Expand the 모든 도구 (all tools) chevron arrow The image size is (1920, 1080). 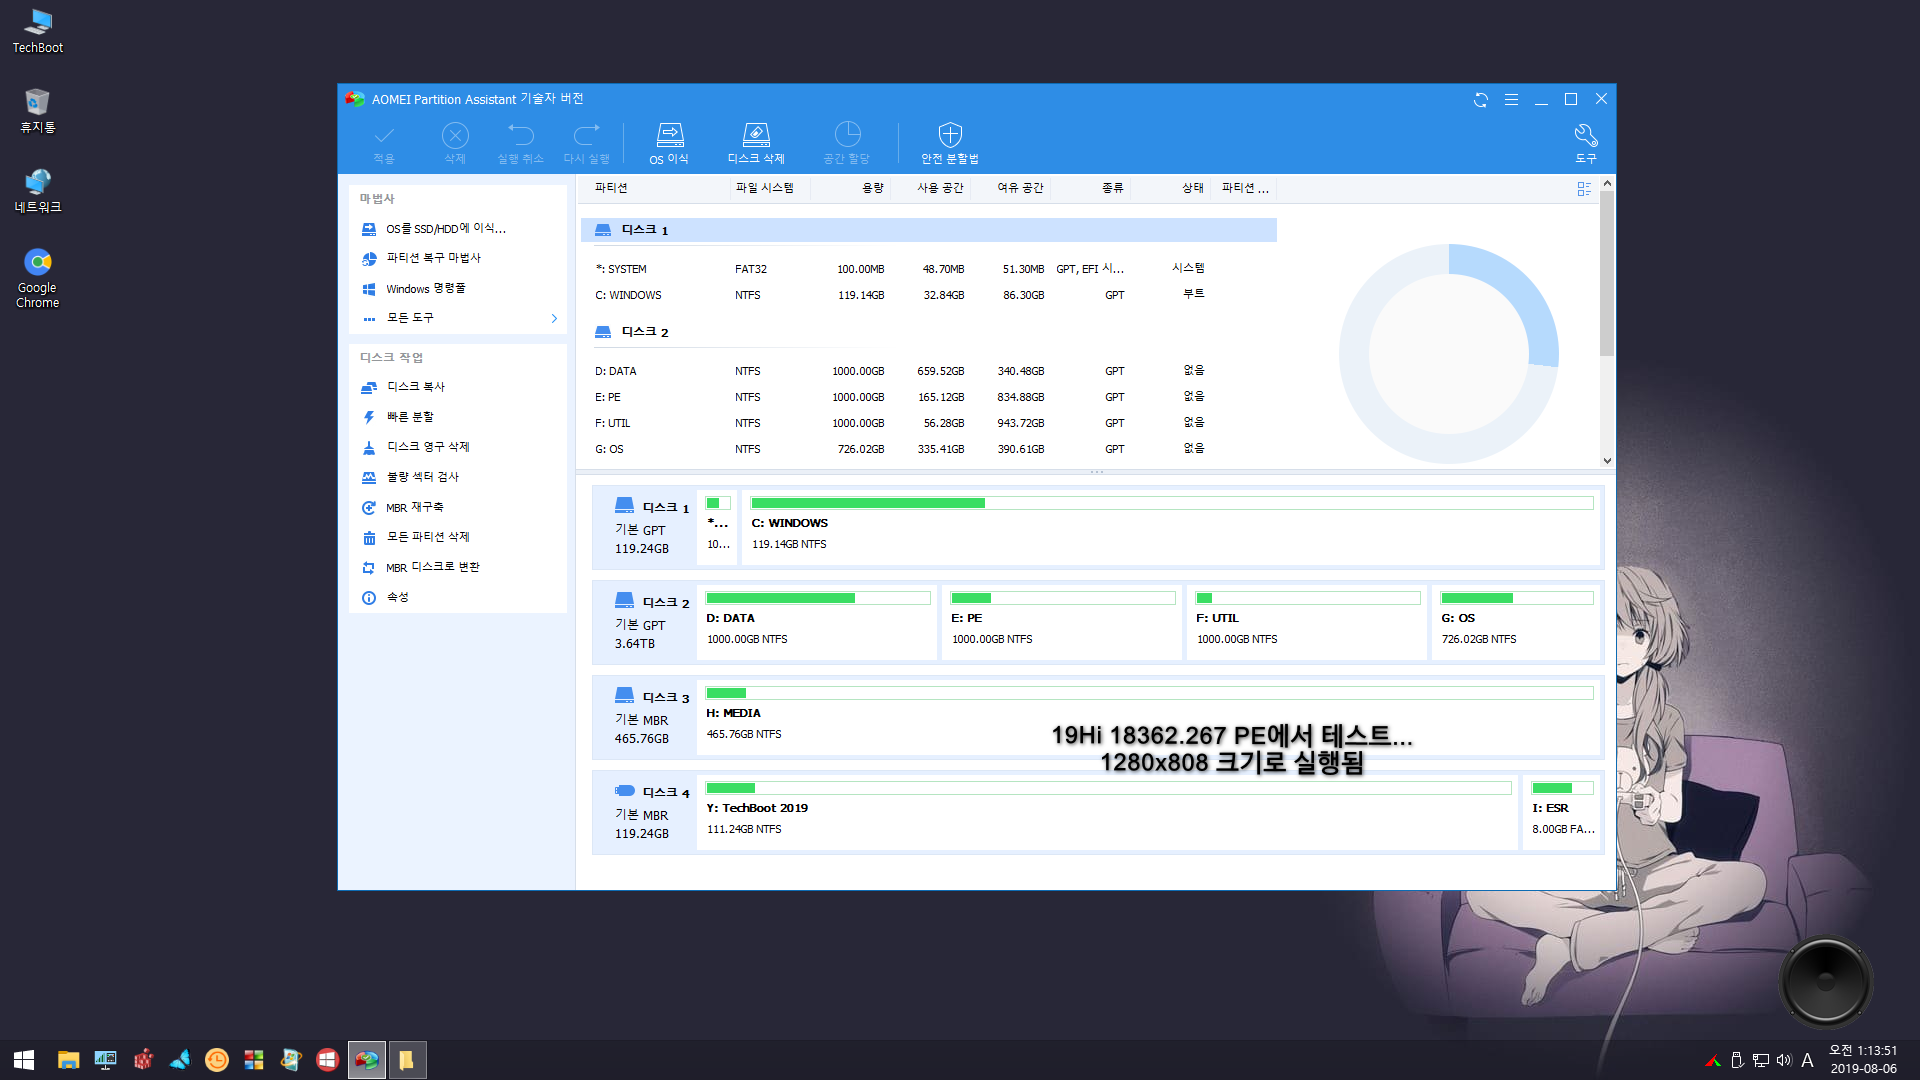554,318
